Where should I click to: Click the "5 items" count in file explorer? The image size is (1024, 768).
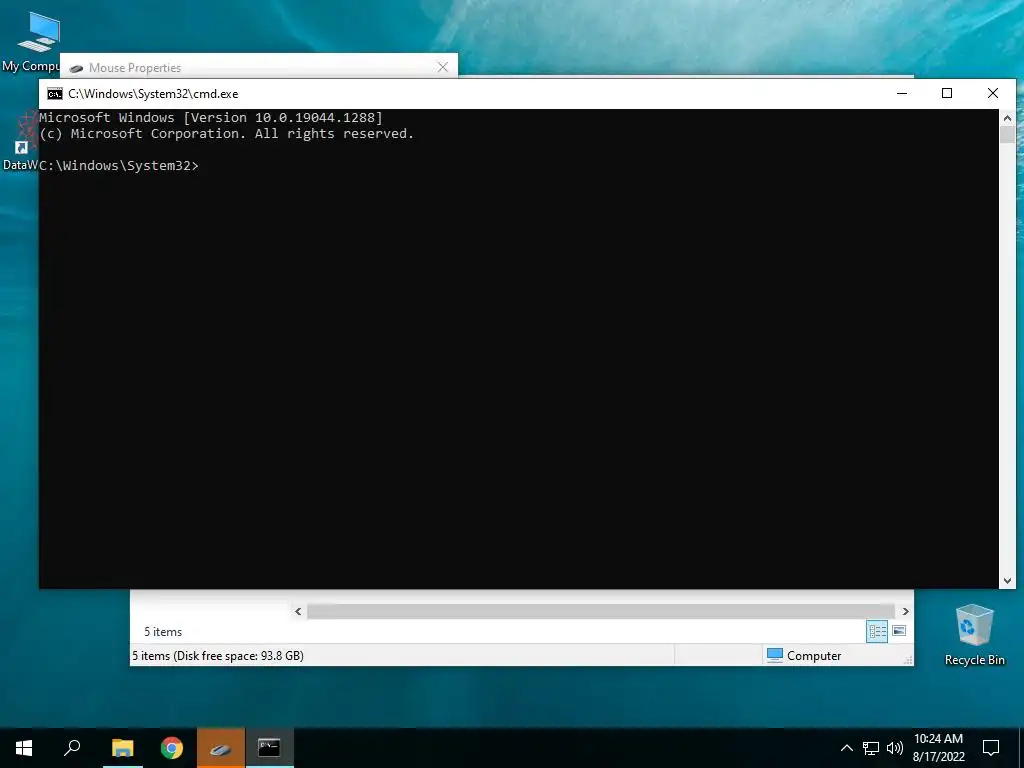coord(163,632)
